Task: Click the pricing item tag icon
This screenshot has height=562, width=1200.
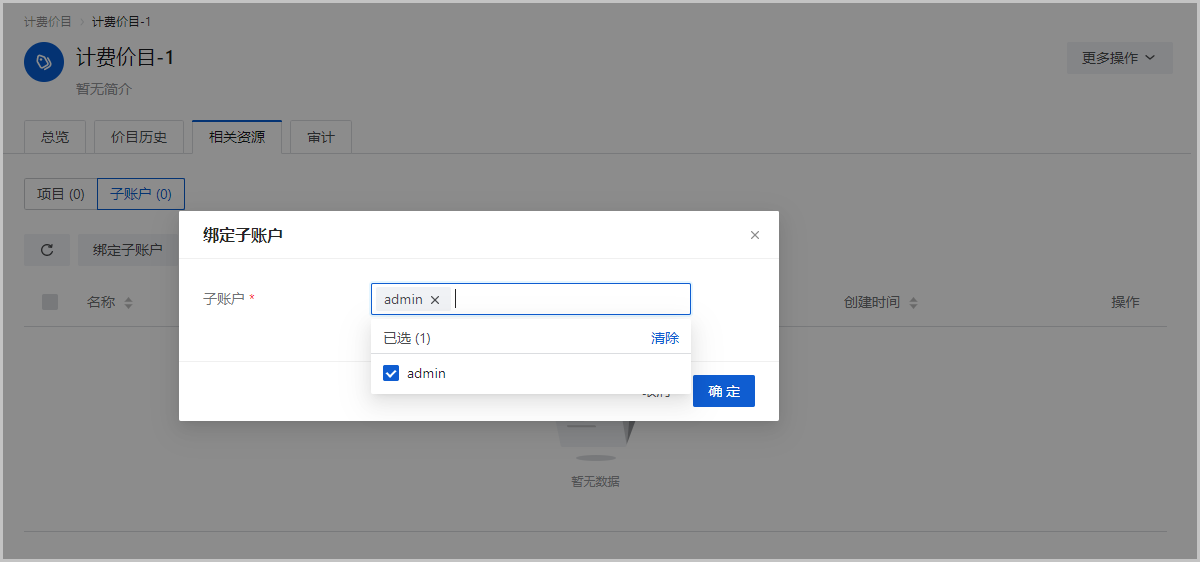Action: coord(43,62)
